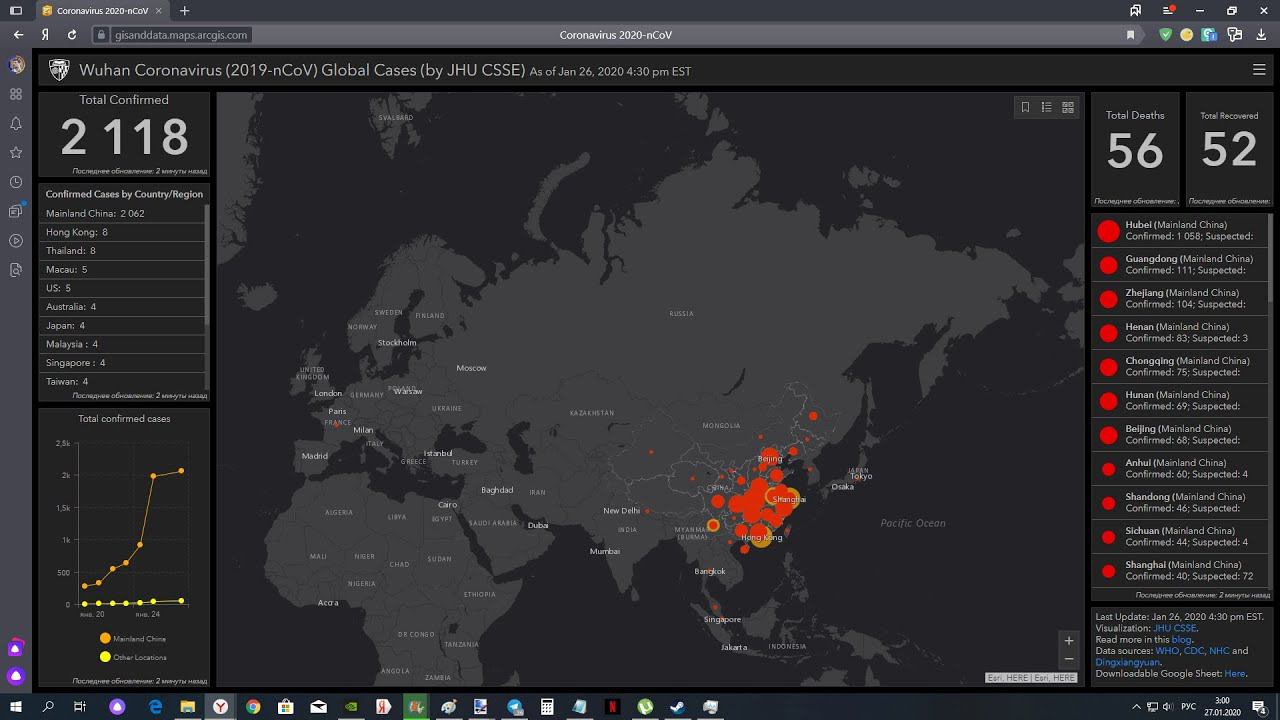Image resolution: width=1280 pixels, height=720 pixels.
Task: Select the Henan province entry
Action: 1179,333
